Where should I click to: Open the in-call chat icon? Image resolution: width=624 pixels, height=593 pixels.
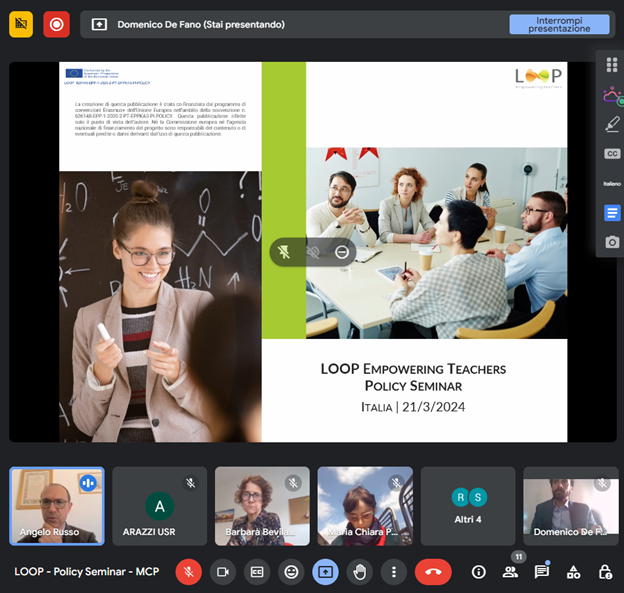coord(542,572)
